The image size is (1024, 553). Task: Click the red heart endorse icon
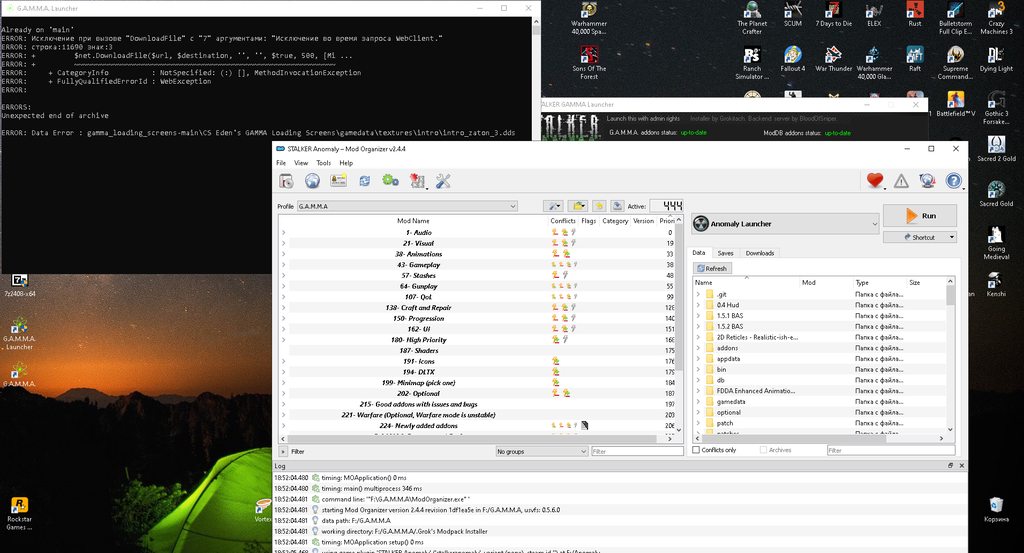pyautogui.click(x=875, y=181)
